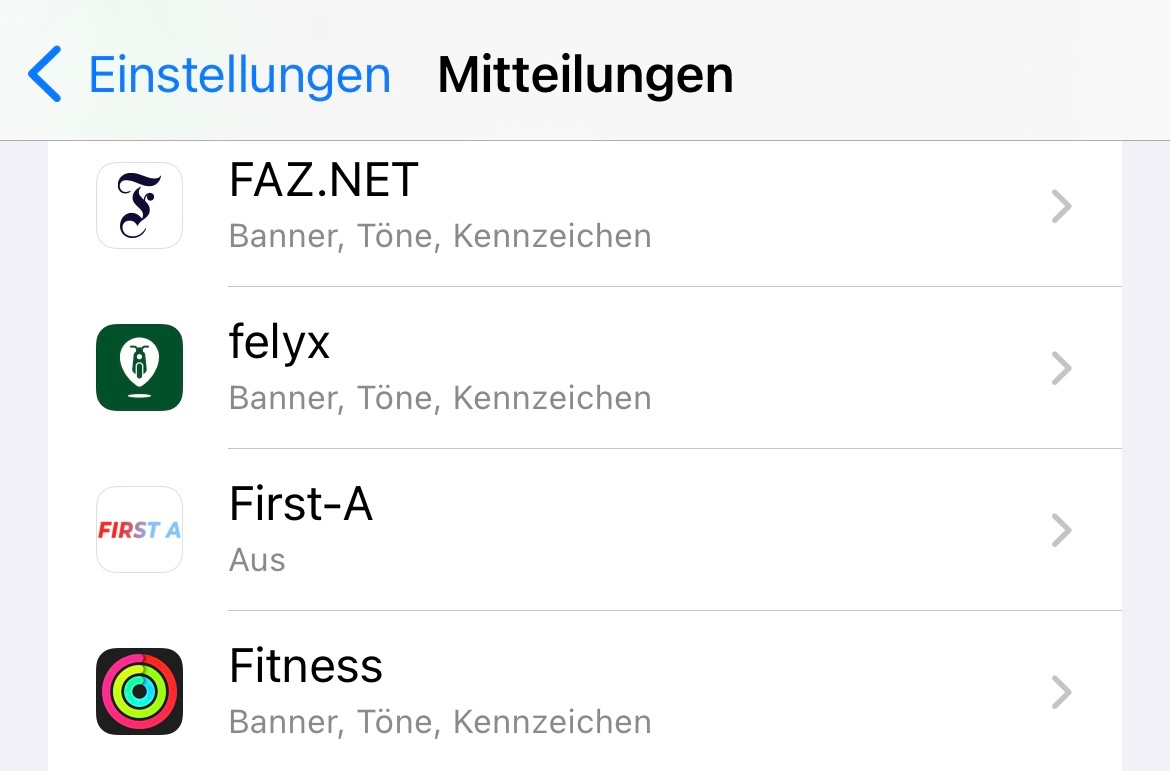Viewport: 1170px width, 771px height.
Task: Select the felyx app name
Action: coord(279,343)
